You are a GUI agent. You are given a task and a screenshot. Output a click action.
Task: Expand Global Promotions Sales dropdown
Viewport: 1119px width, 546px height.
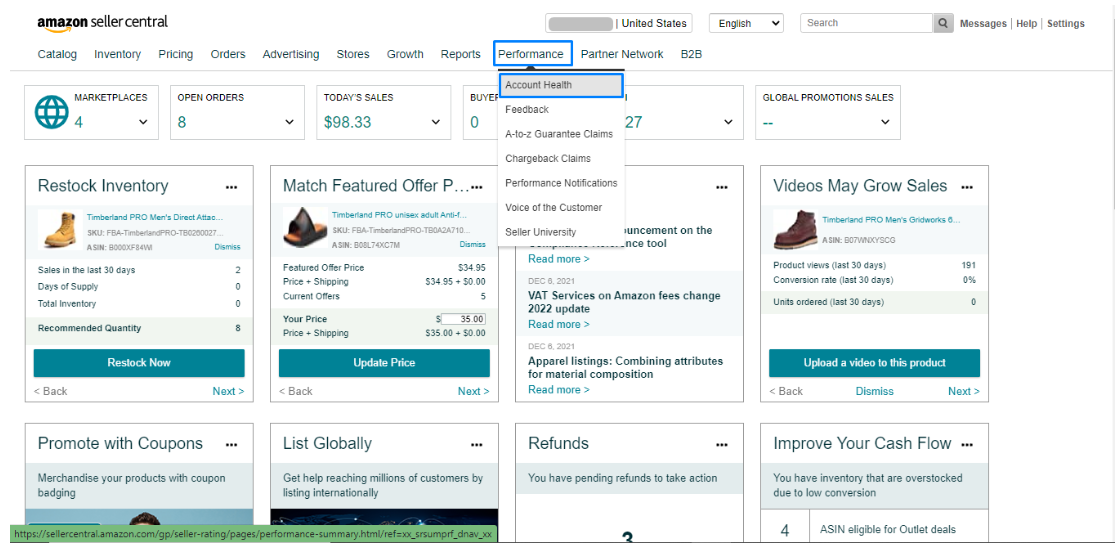[x=885, y=122]
